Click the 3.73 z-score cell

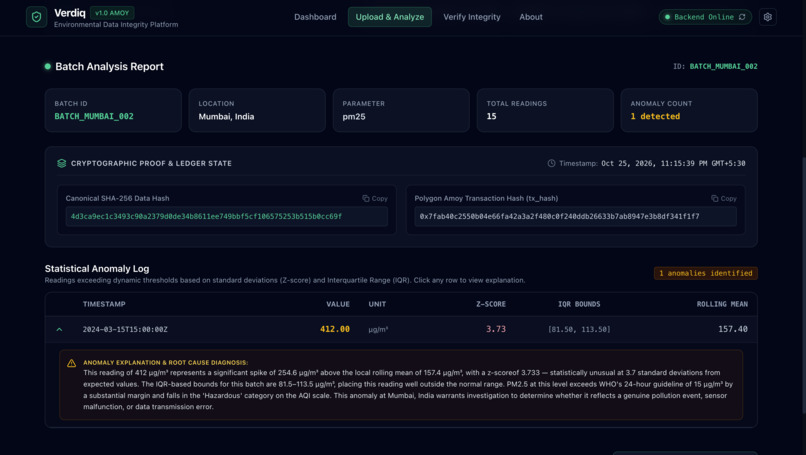[496, 329]
